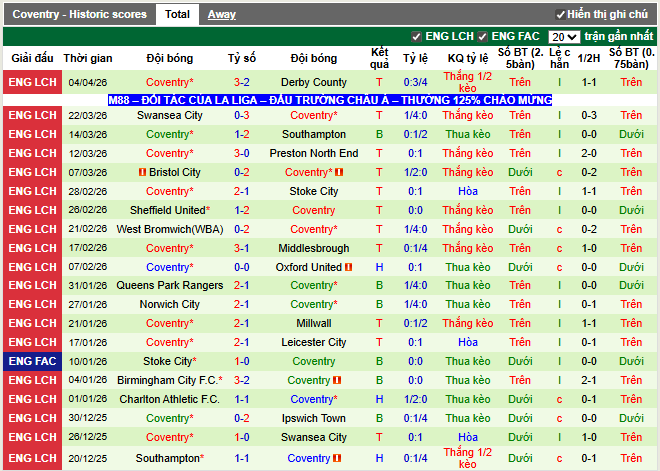The width and height of the screenshot is (660, 471).
Task: Uncheck the ENG FAC filter checkbox
Action: (483, 36)
